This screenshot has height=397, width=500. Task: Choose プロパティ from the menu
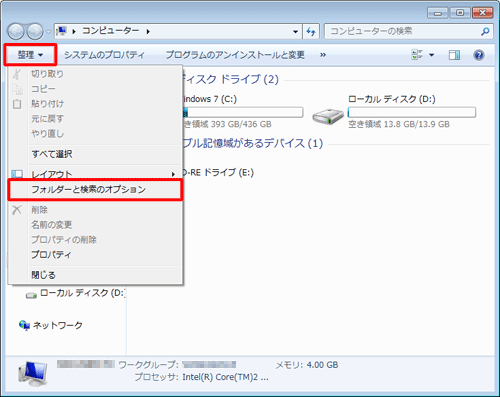[95, 255]
